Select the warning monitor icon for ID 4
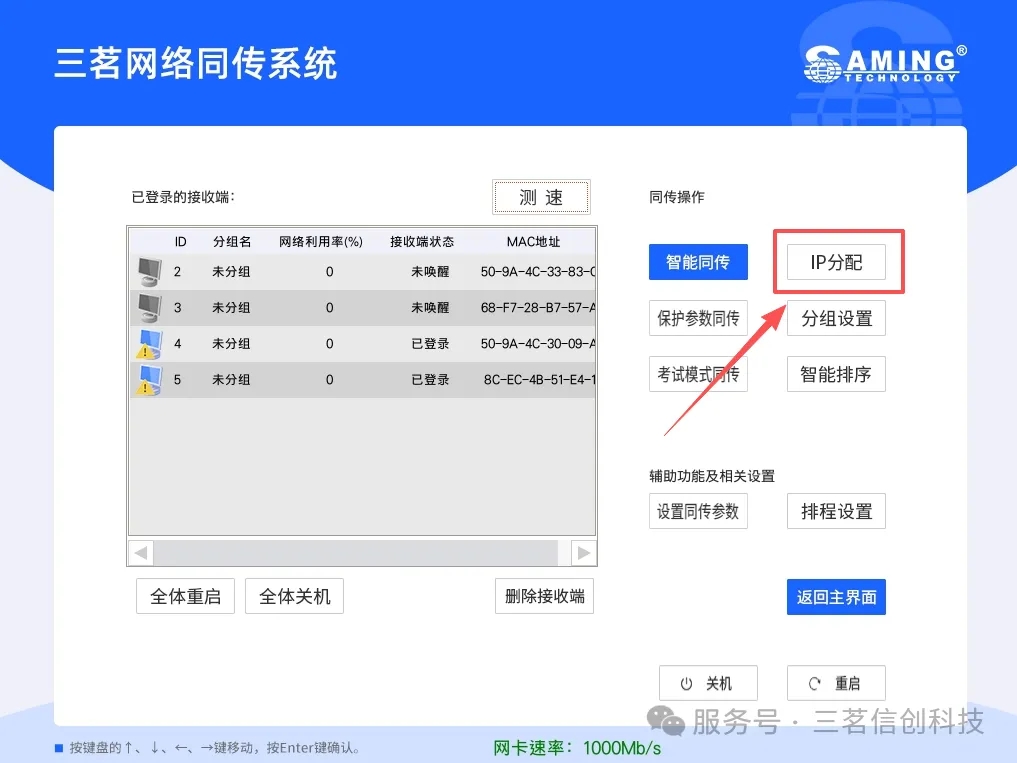Viewport: 1017px width, 763px height. (x=148, y=344)
